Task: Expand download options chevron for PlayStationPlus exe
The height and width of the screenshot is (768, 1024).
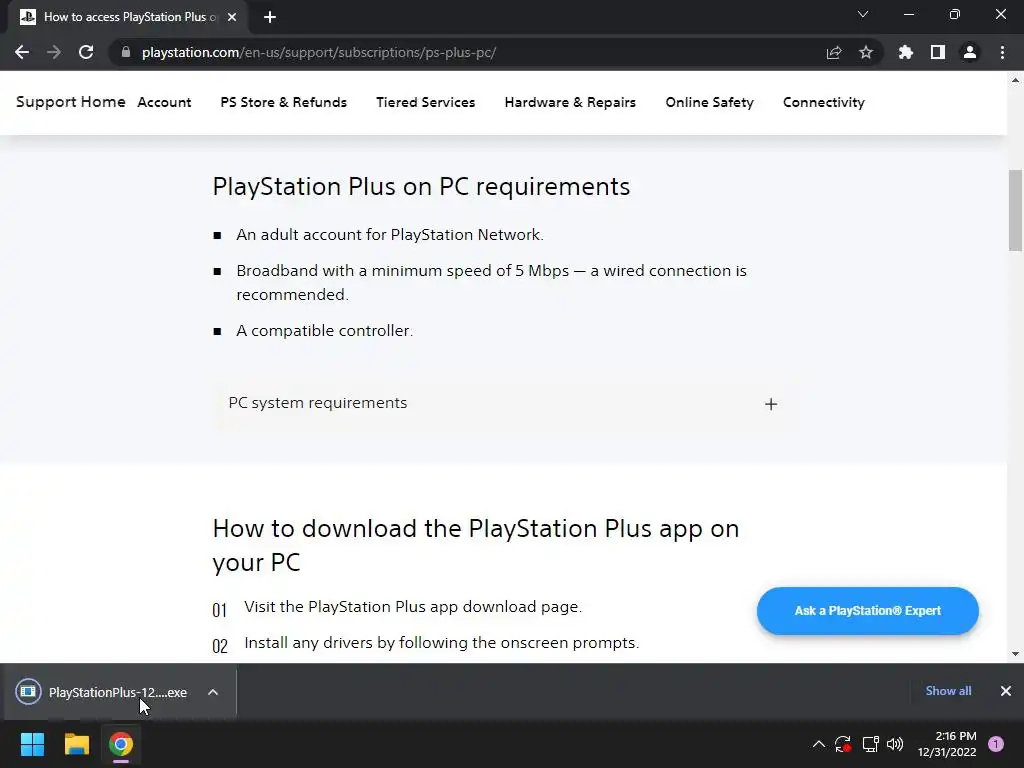Action: 213,692
